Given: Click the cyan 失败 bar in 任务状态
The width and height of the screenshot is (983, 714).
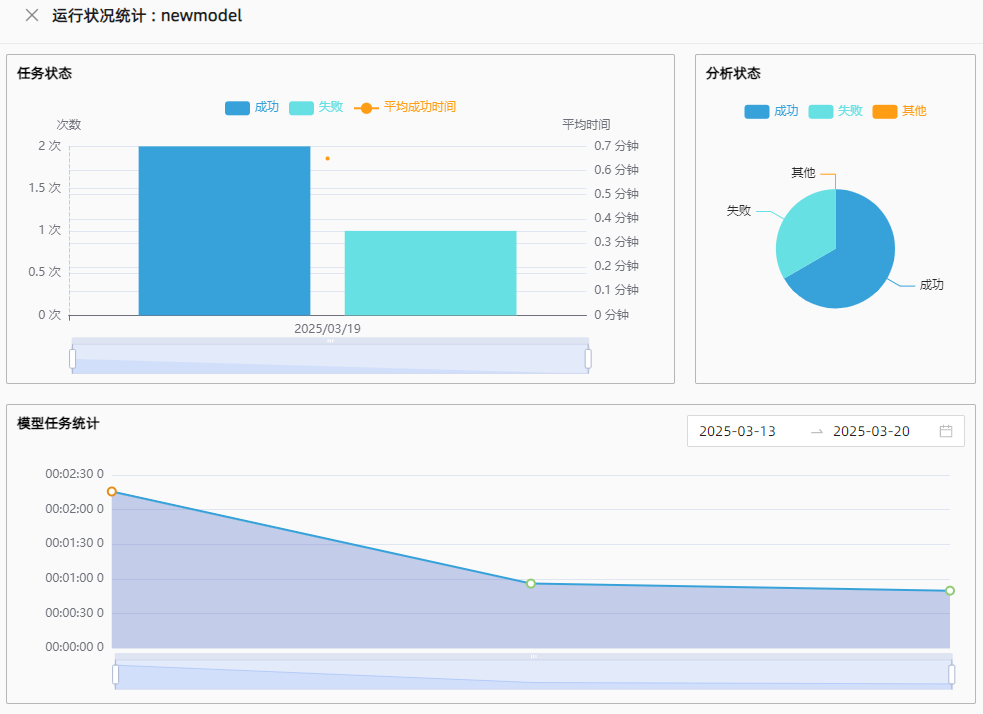Looking at the screenshot, I should click(431, 273).
